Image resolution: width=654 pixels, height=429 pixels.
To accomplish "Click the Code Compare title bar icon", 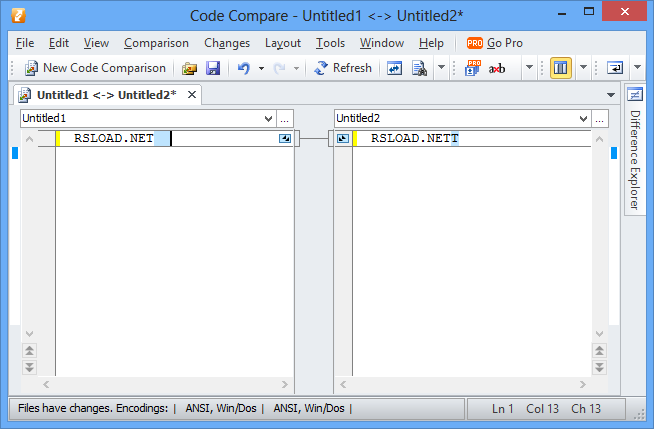I will [19, 15].
